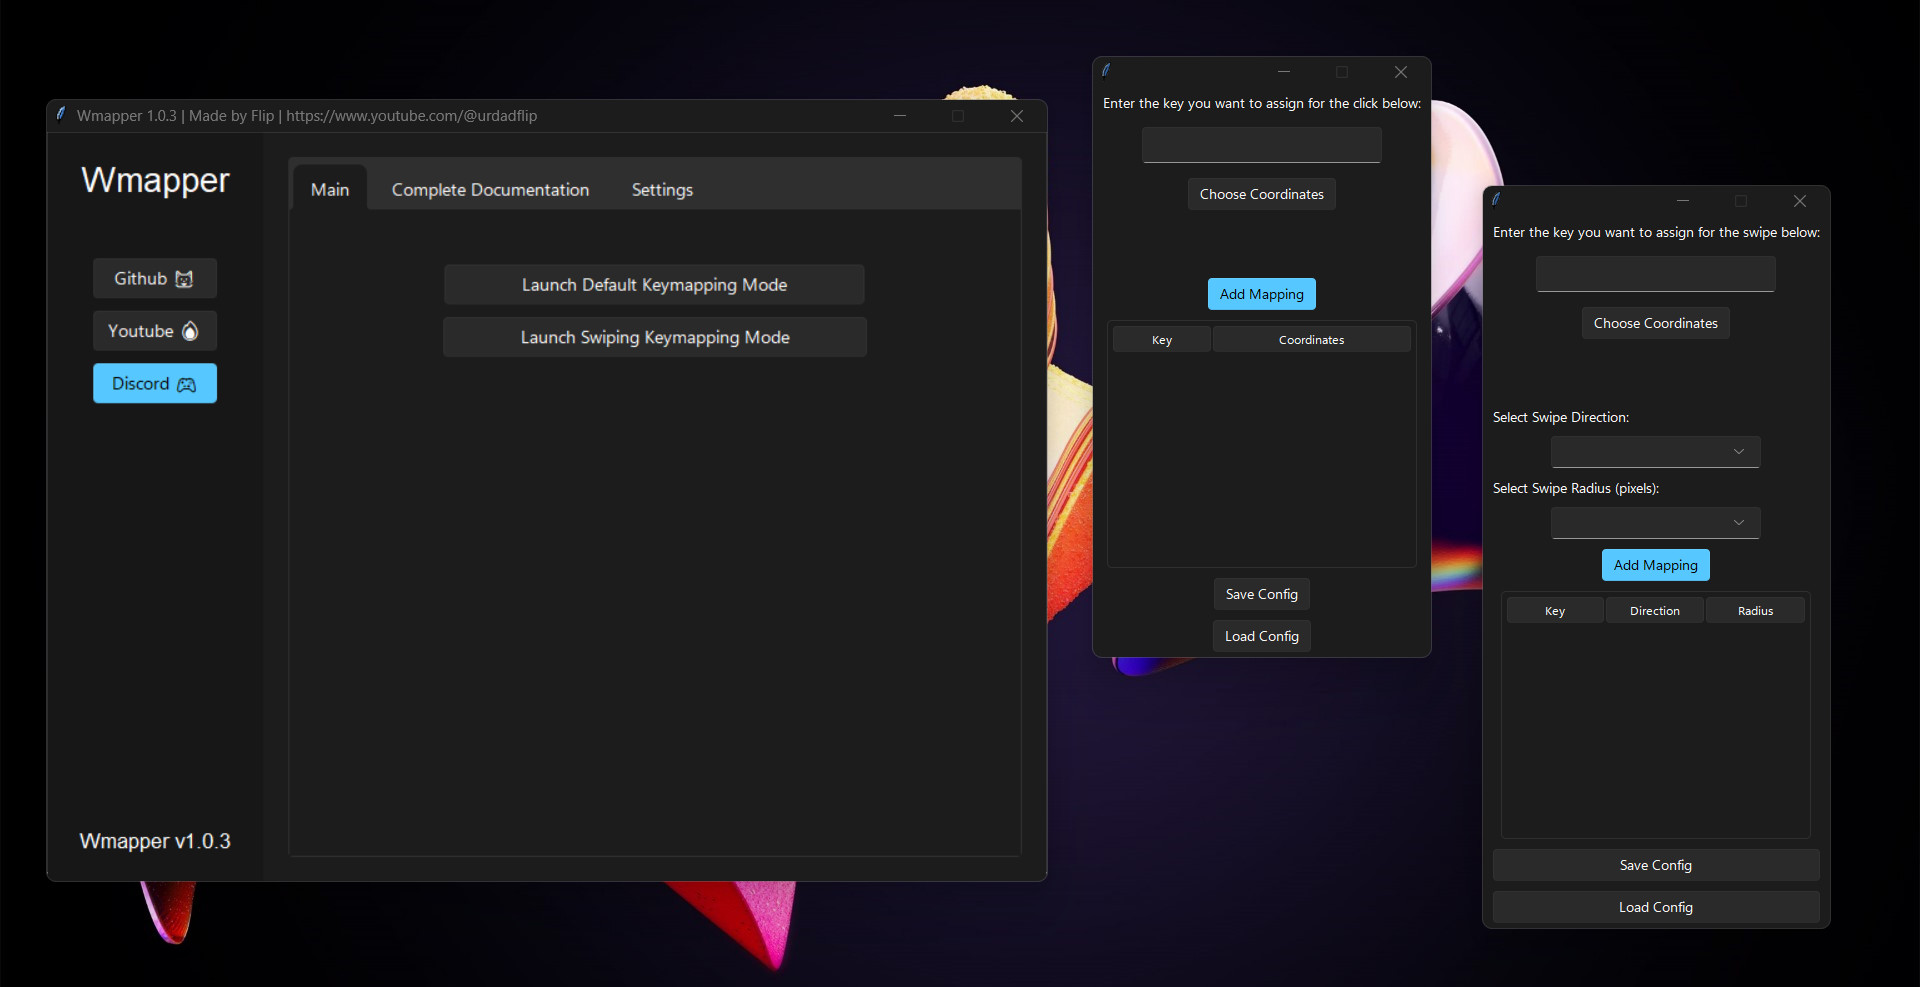Switch to the Settings tab

click(x=662, y=189)
